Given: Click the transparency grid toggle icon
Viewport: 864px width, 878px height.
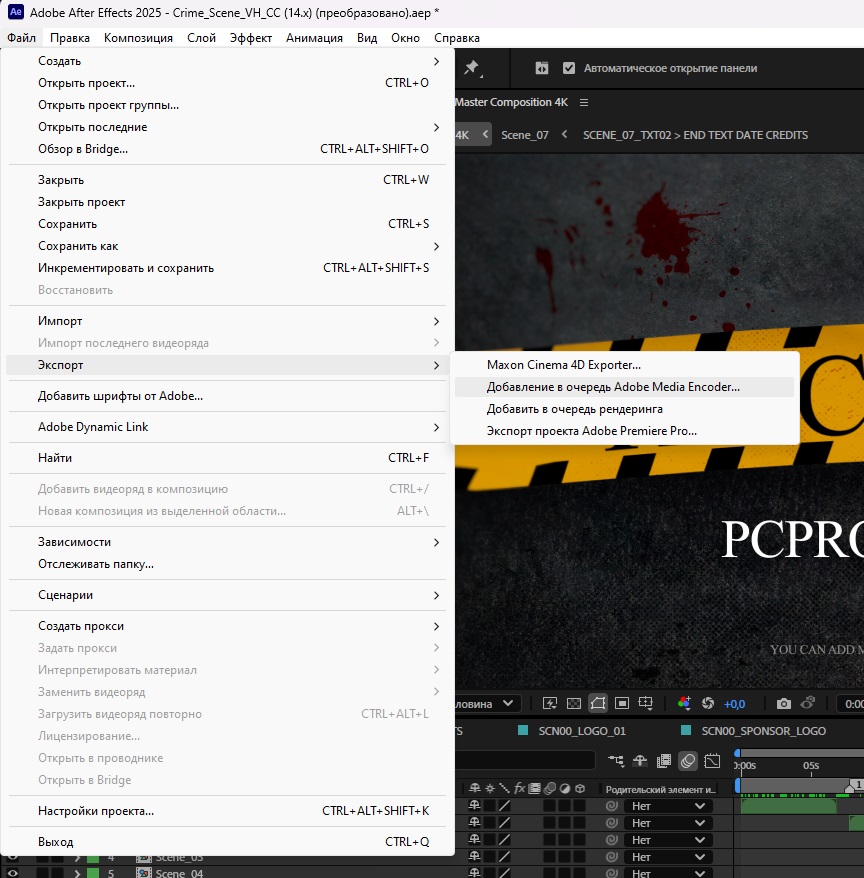Looking at the screenshot, I should [574, 704].
